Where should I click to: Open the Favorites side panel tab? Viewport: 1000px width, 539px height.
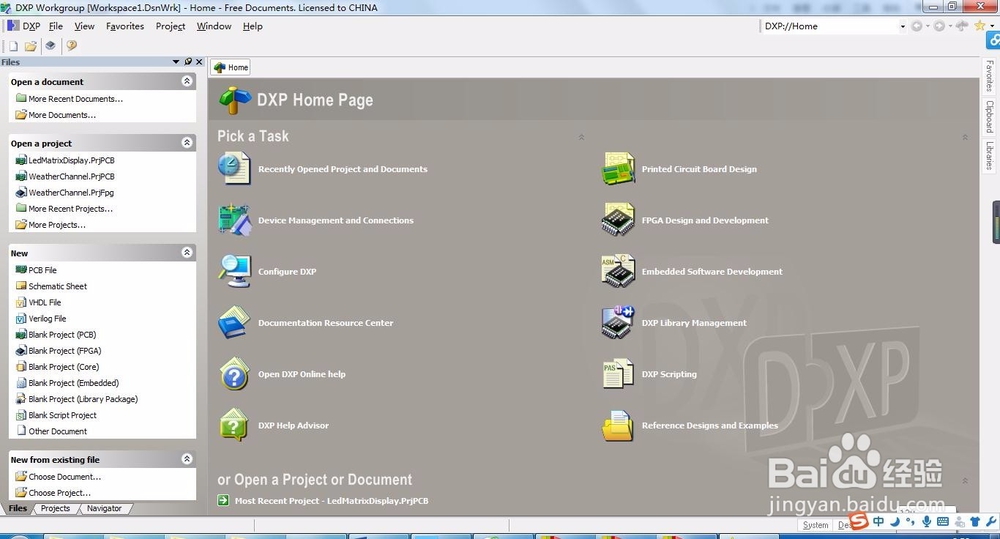pyautogui.click(x=989, y=75)
